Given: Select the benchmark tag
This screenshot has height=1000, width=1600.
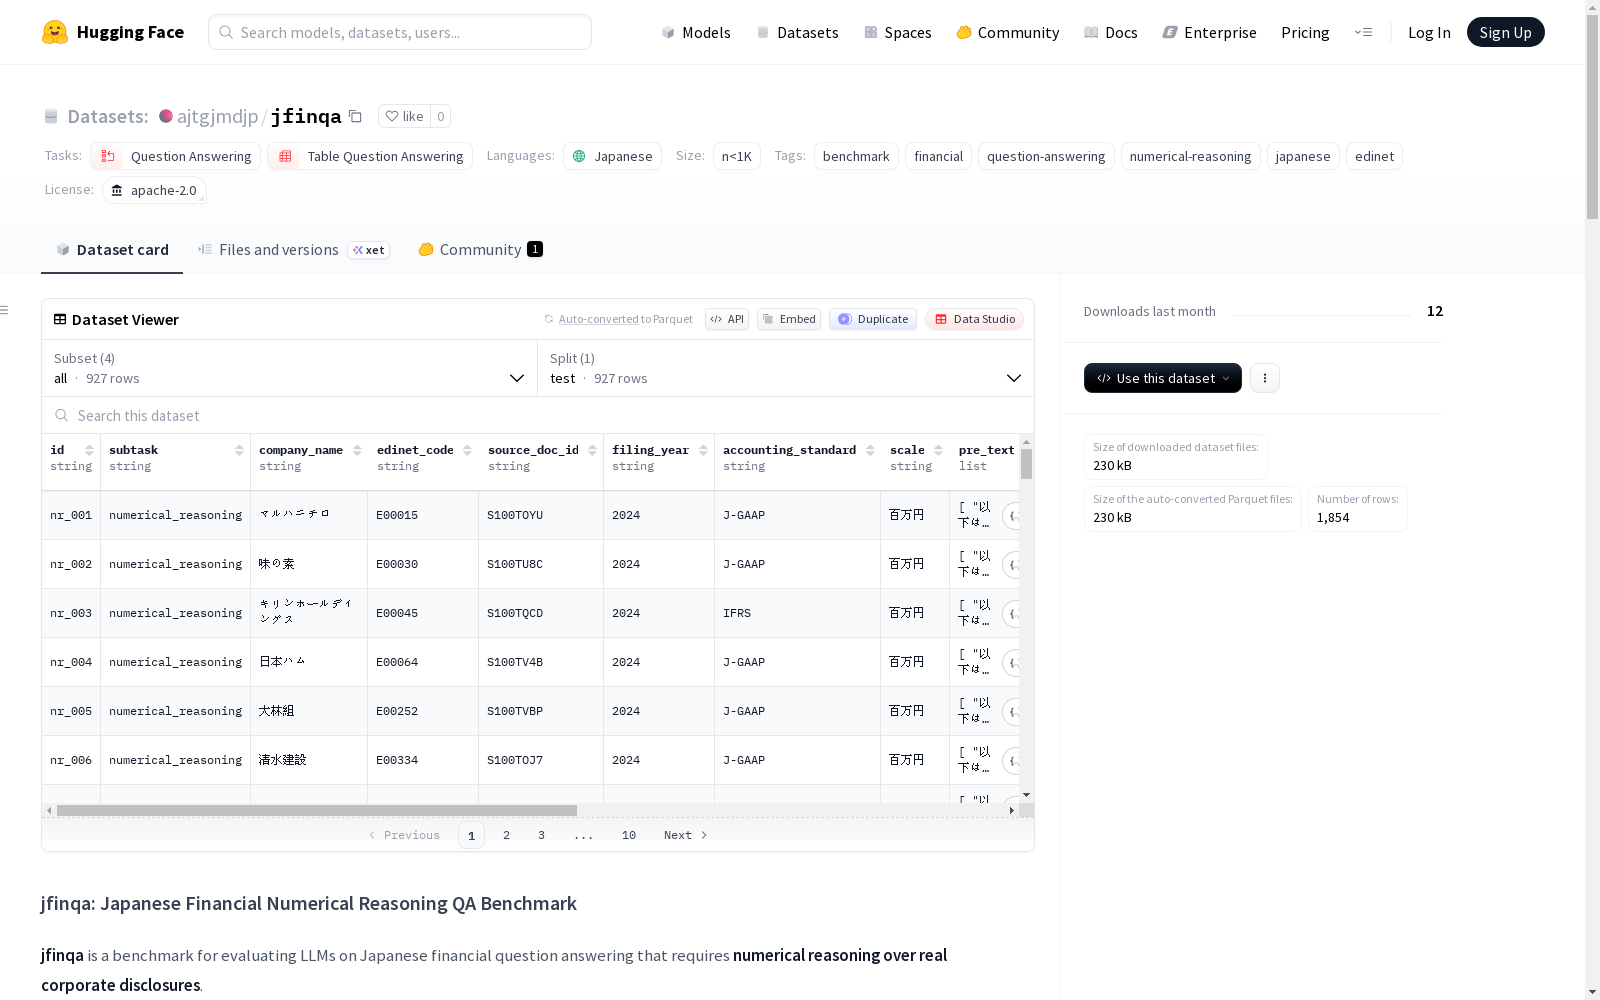Looking at the screenshot, I should click(x=856, y=156).
